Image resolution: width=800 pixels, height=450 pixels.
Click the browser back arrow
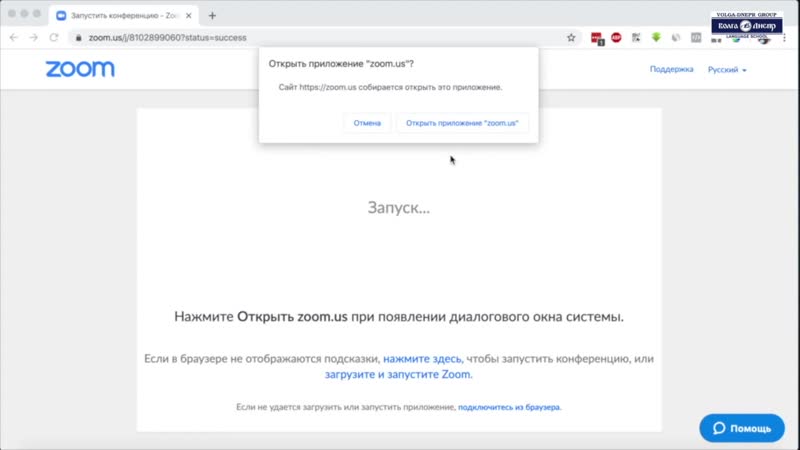tap(14, 38)
